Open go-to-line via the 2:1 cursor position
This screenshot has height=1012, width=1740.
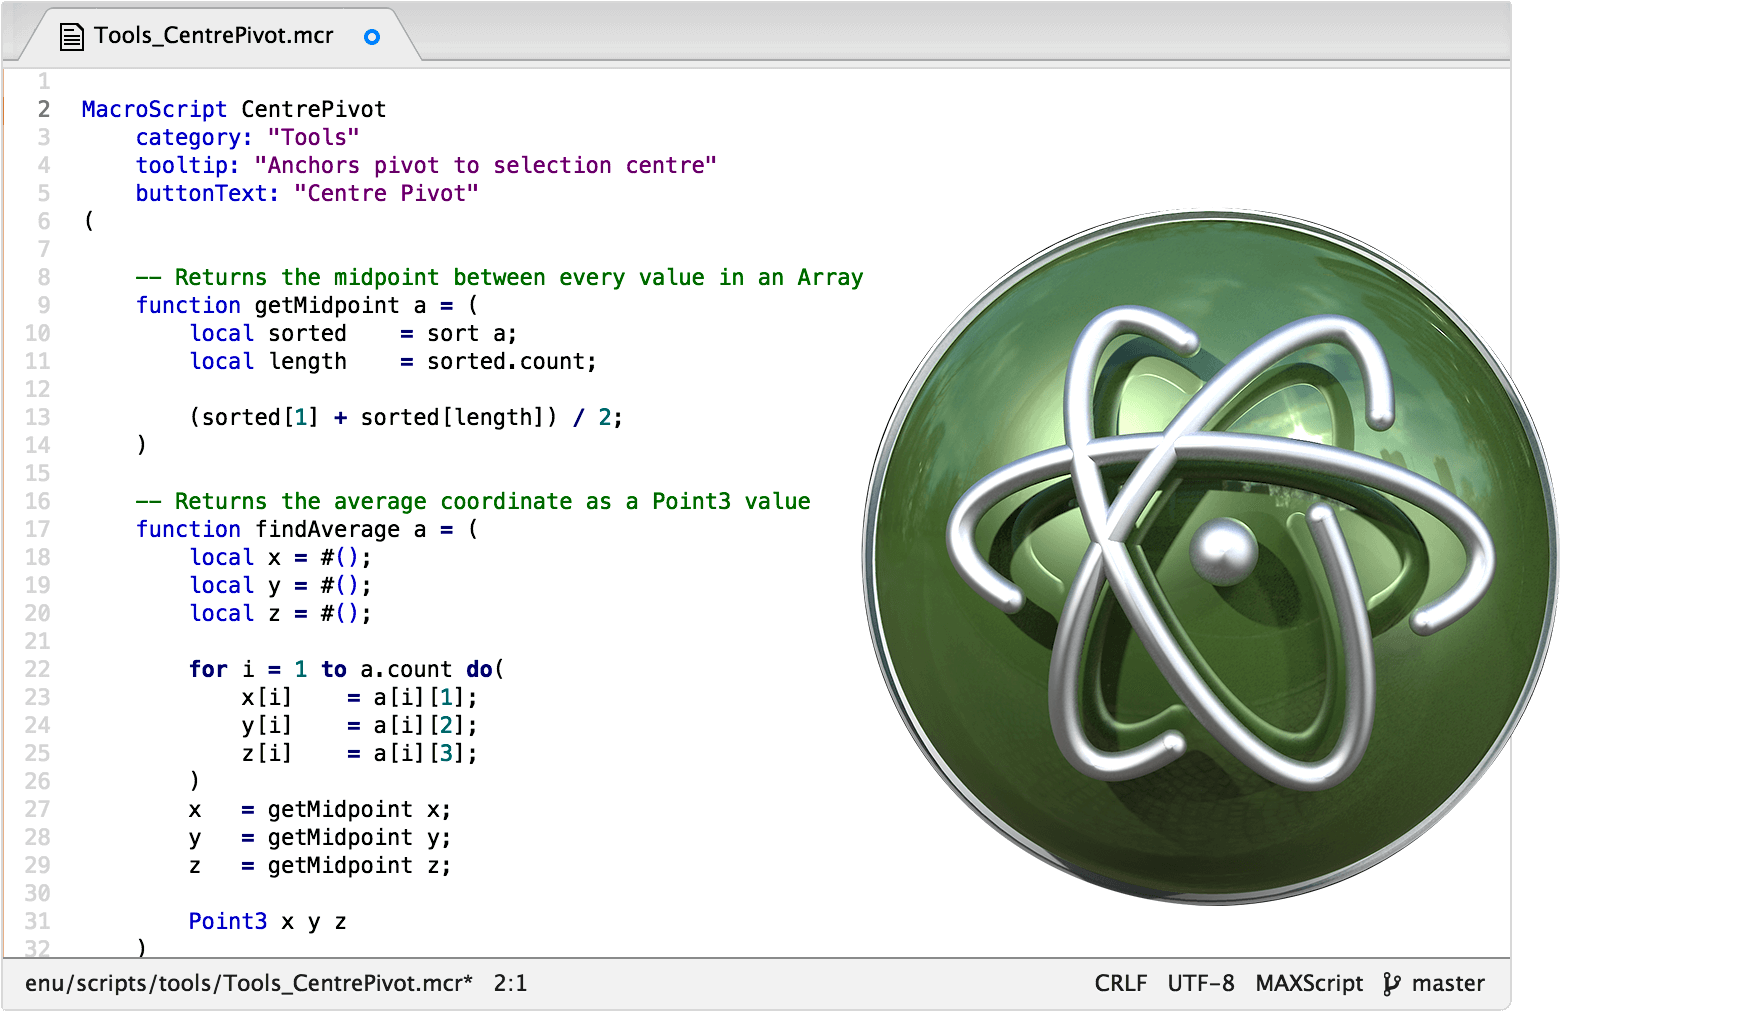click(x=510, y=984)
